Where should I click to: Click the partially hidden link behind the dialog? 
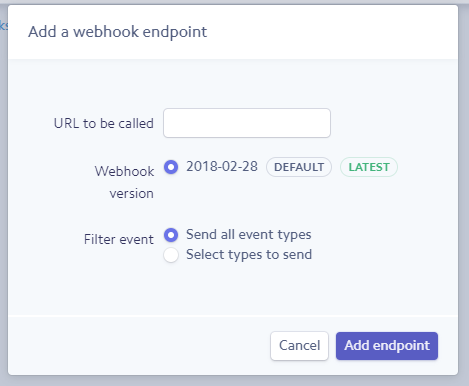4,25
